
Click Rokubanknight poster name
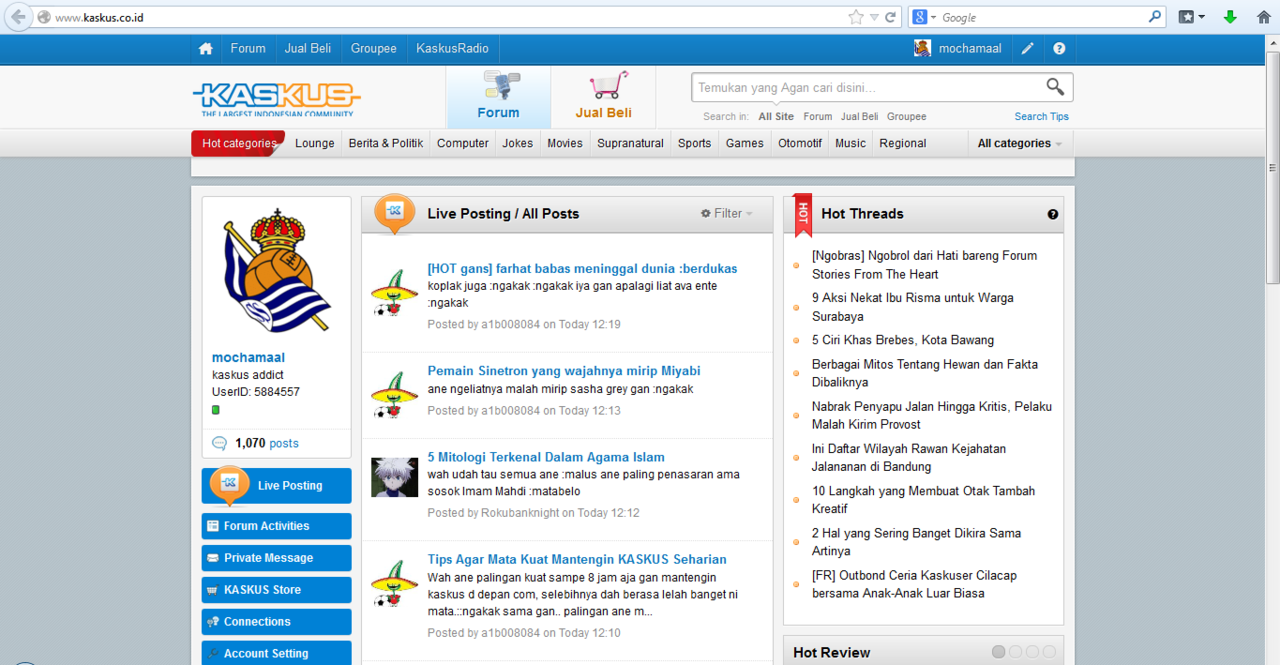pos(519,513)
